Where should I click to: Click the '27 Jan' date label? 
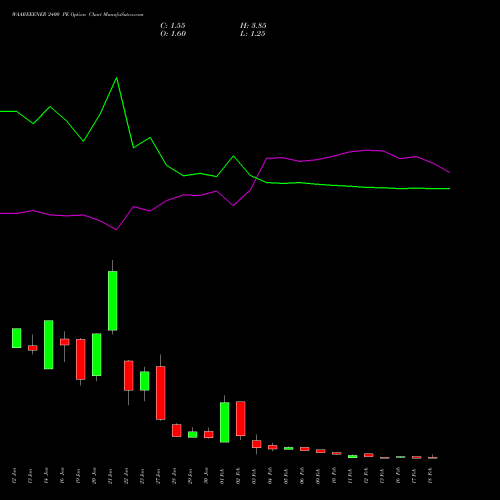(x=158, y=476)
